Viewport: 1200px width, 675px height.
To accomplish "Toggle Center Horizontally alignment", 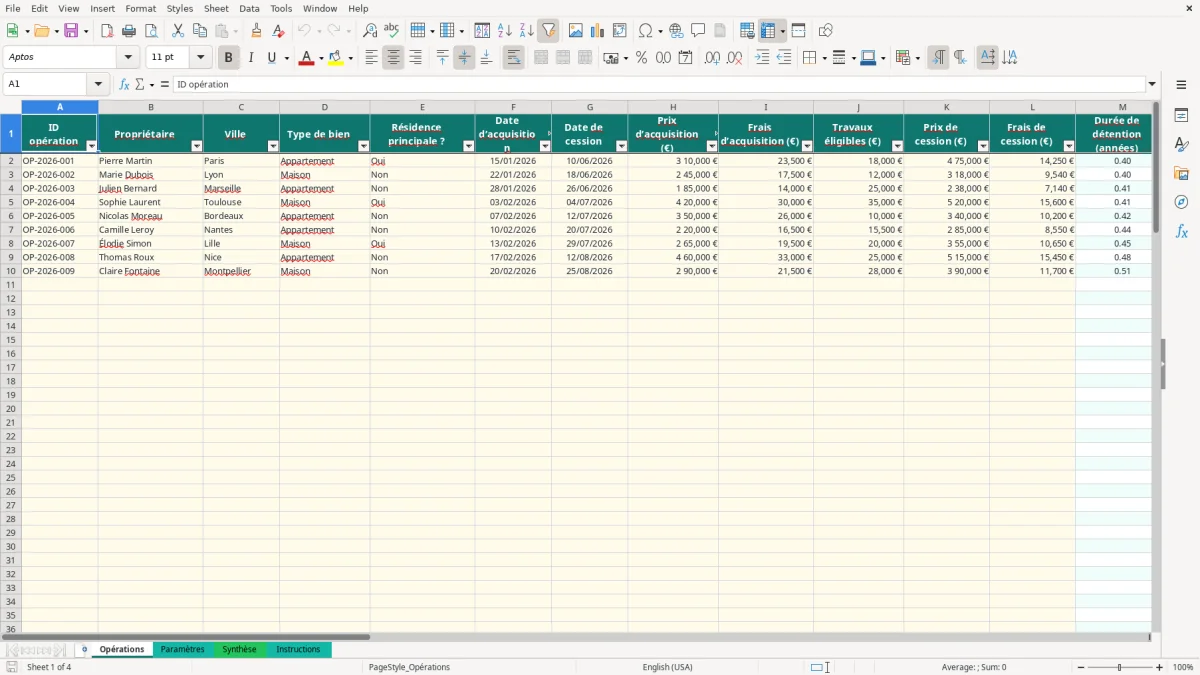I will point(394,58).
